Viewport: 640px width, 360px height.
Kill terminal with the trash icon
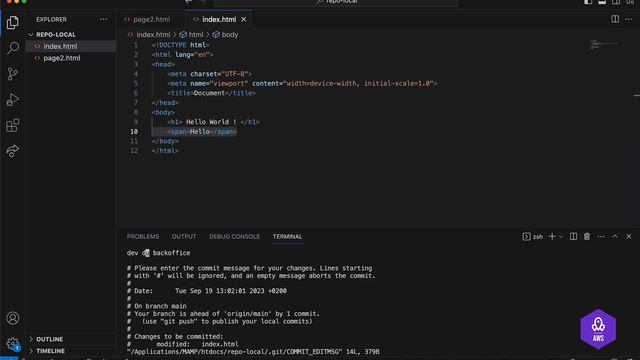tap(587, 236)
